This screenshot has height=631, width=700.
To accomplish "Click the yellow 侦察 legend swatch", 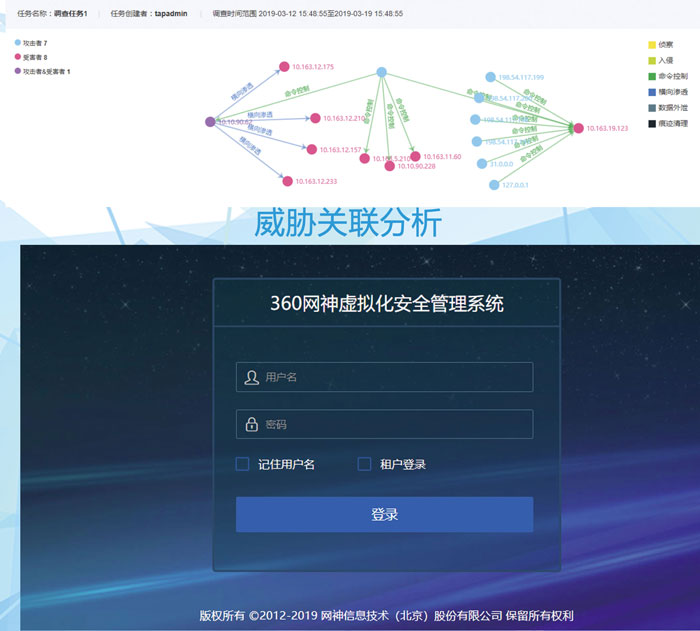I will pyautogui.click(x=652, y=45).
